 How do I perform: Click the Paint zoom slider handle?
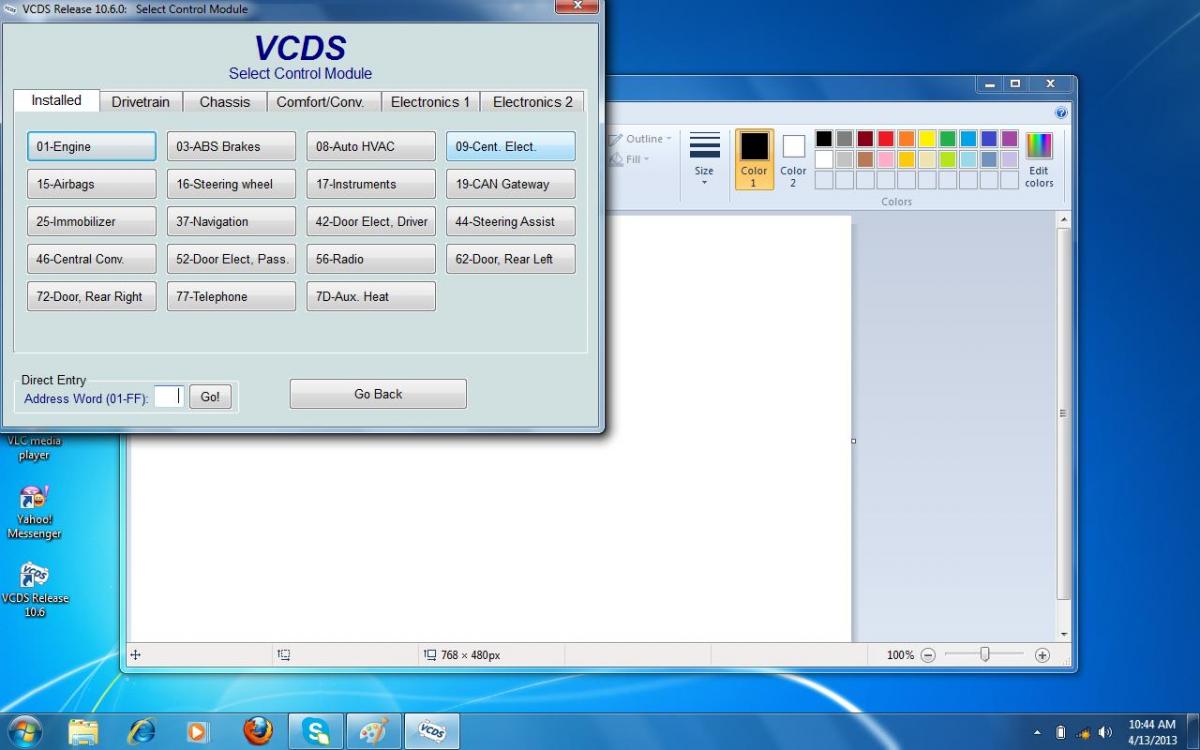pyautogui.click(x=985, y=654)
